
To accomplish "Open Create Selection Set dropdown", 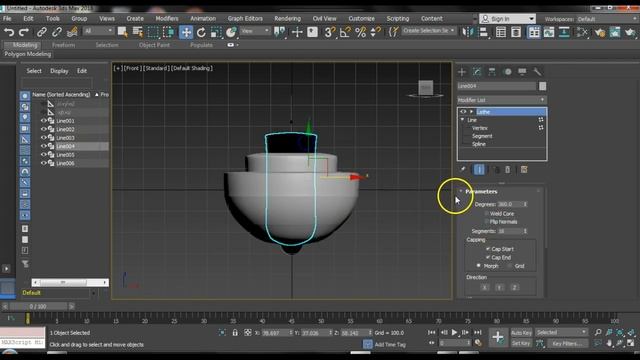I will pos(429,31).
